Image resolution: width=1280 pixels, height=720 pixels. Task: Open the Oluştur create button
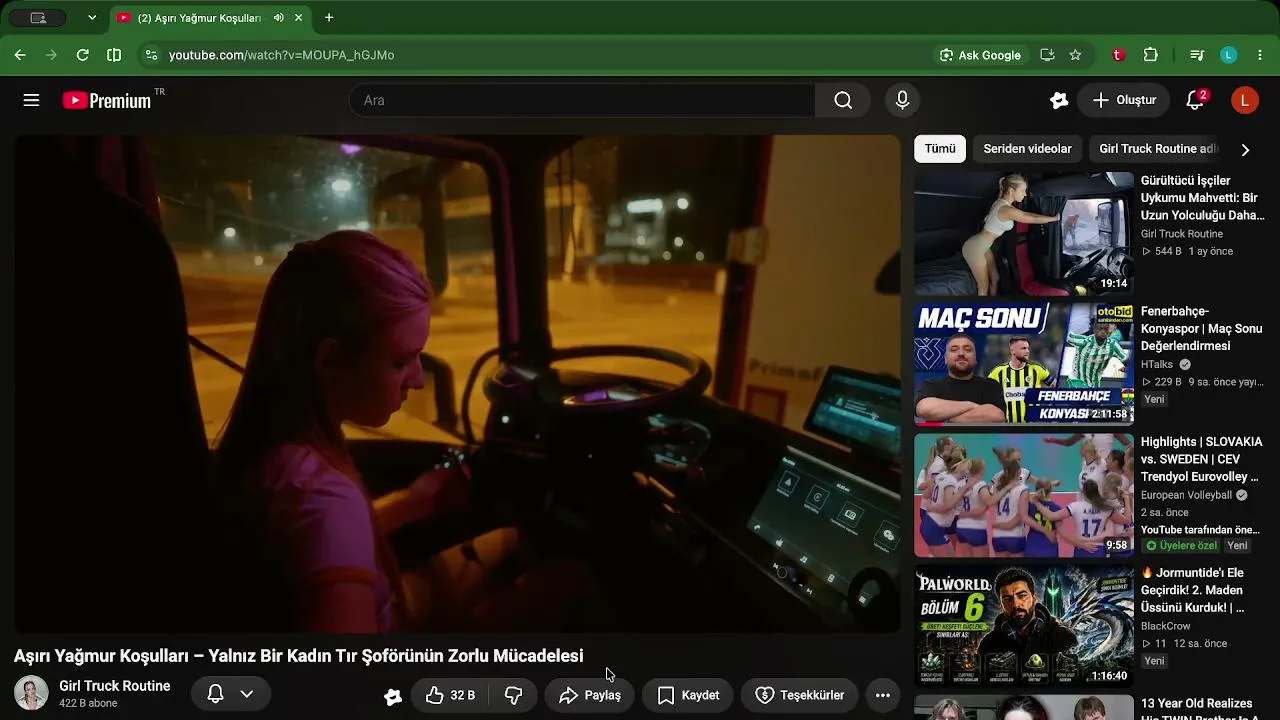1124,100
